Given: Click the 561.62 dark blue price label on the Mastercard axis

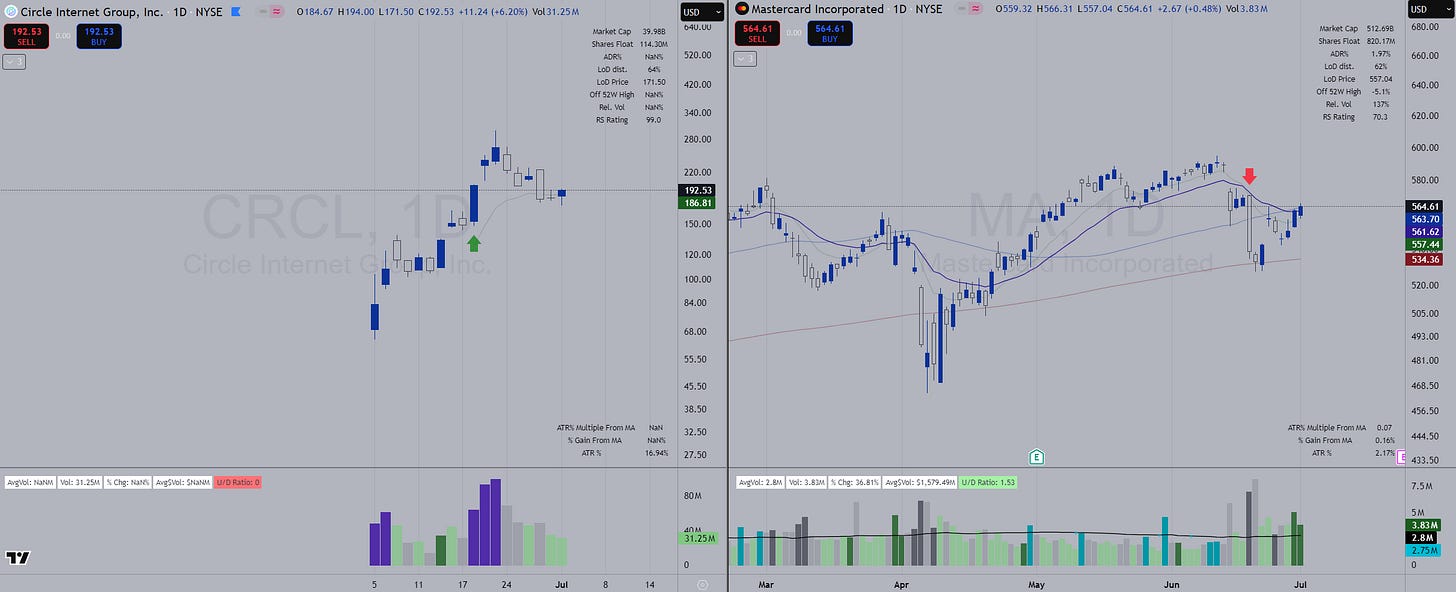Looking at the screenshot, I should [1426, 232].
